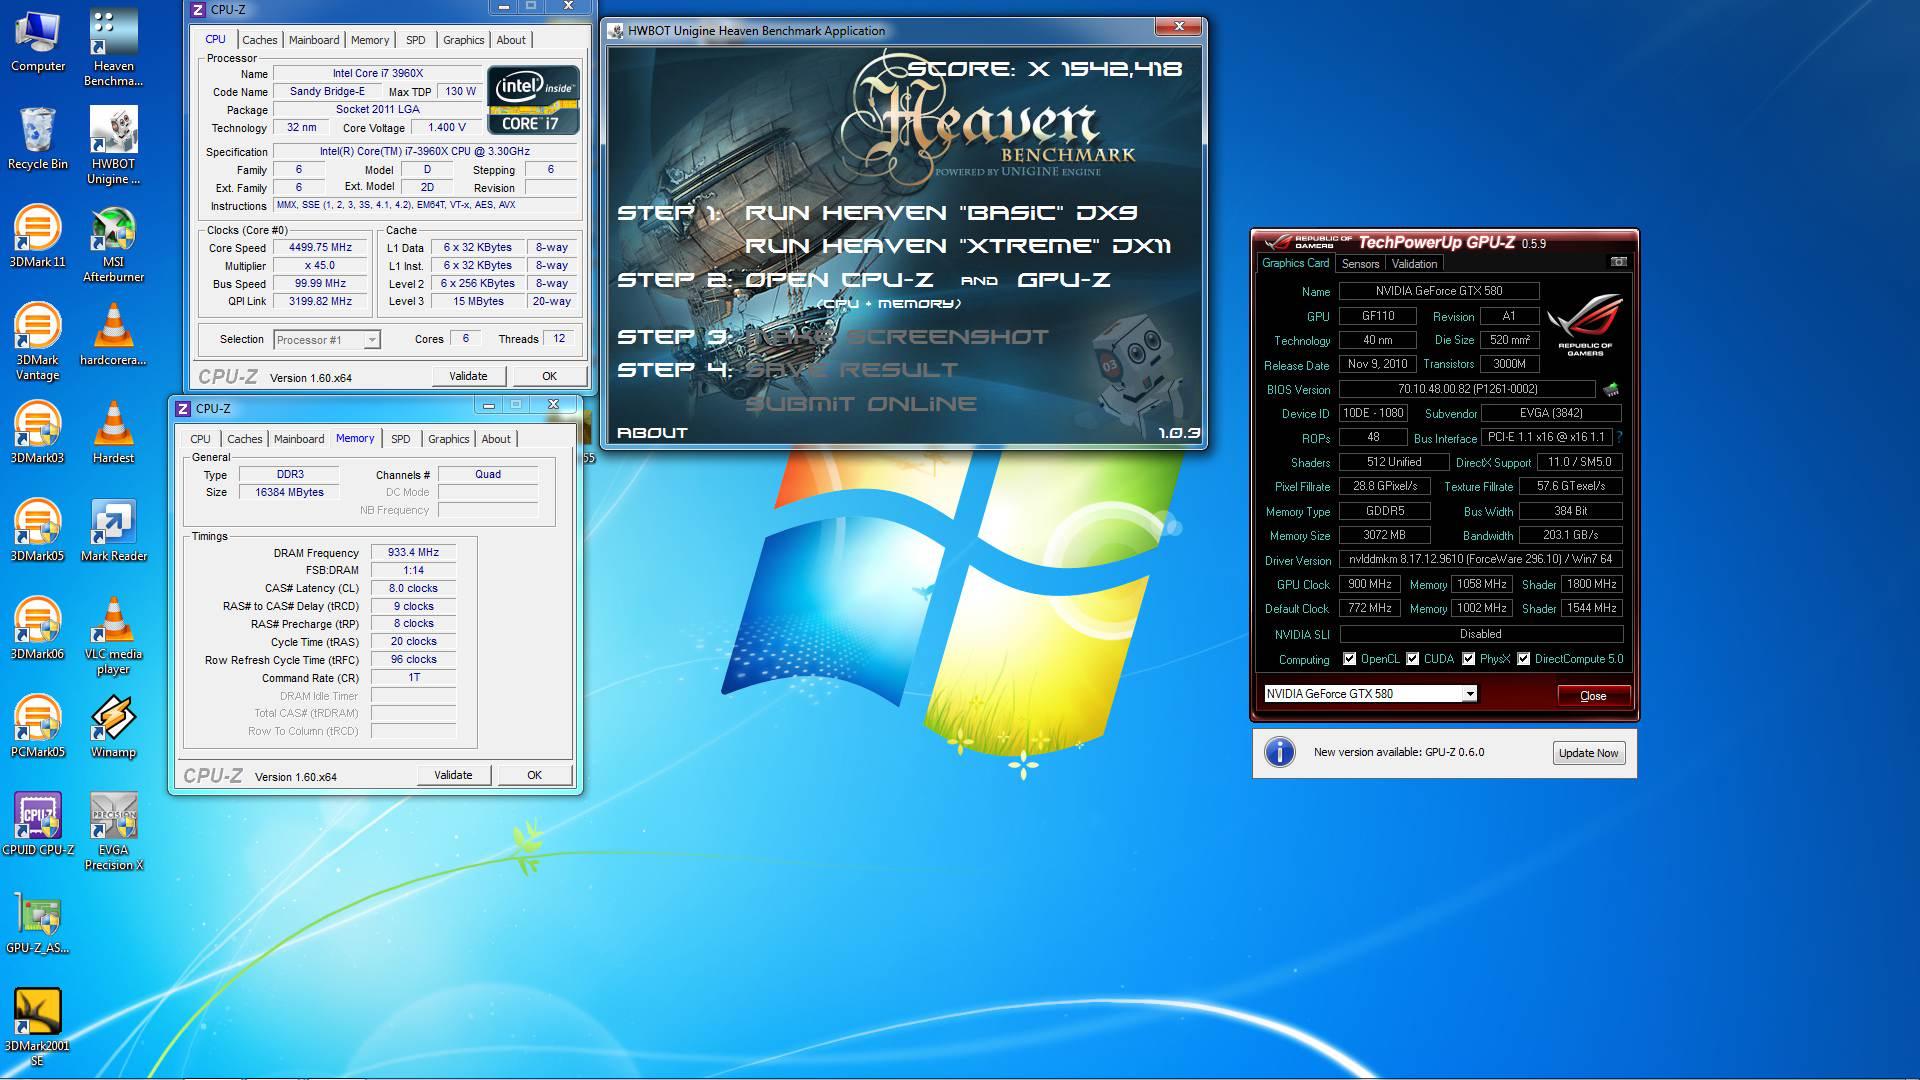Toggle the DirectCompute 5.0 checkbox
The height and width of the screenshot is (1080, 1920).
[1523, 659]
